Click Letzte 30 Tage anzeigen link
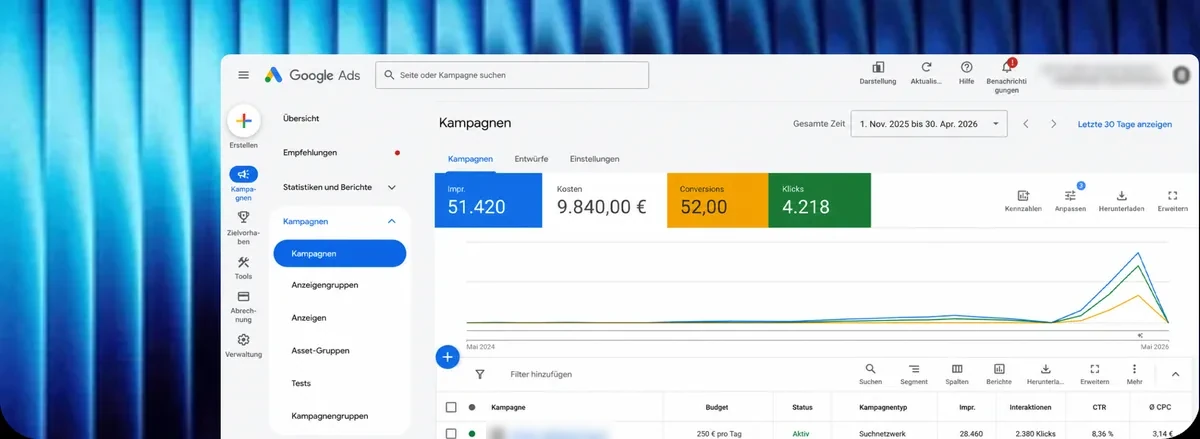This screenshot has width=1200, height=439. 1124,125
